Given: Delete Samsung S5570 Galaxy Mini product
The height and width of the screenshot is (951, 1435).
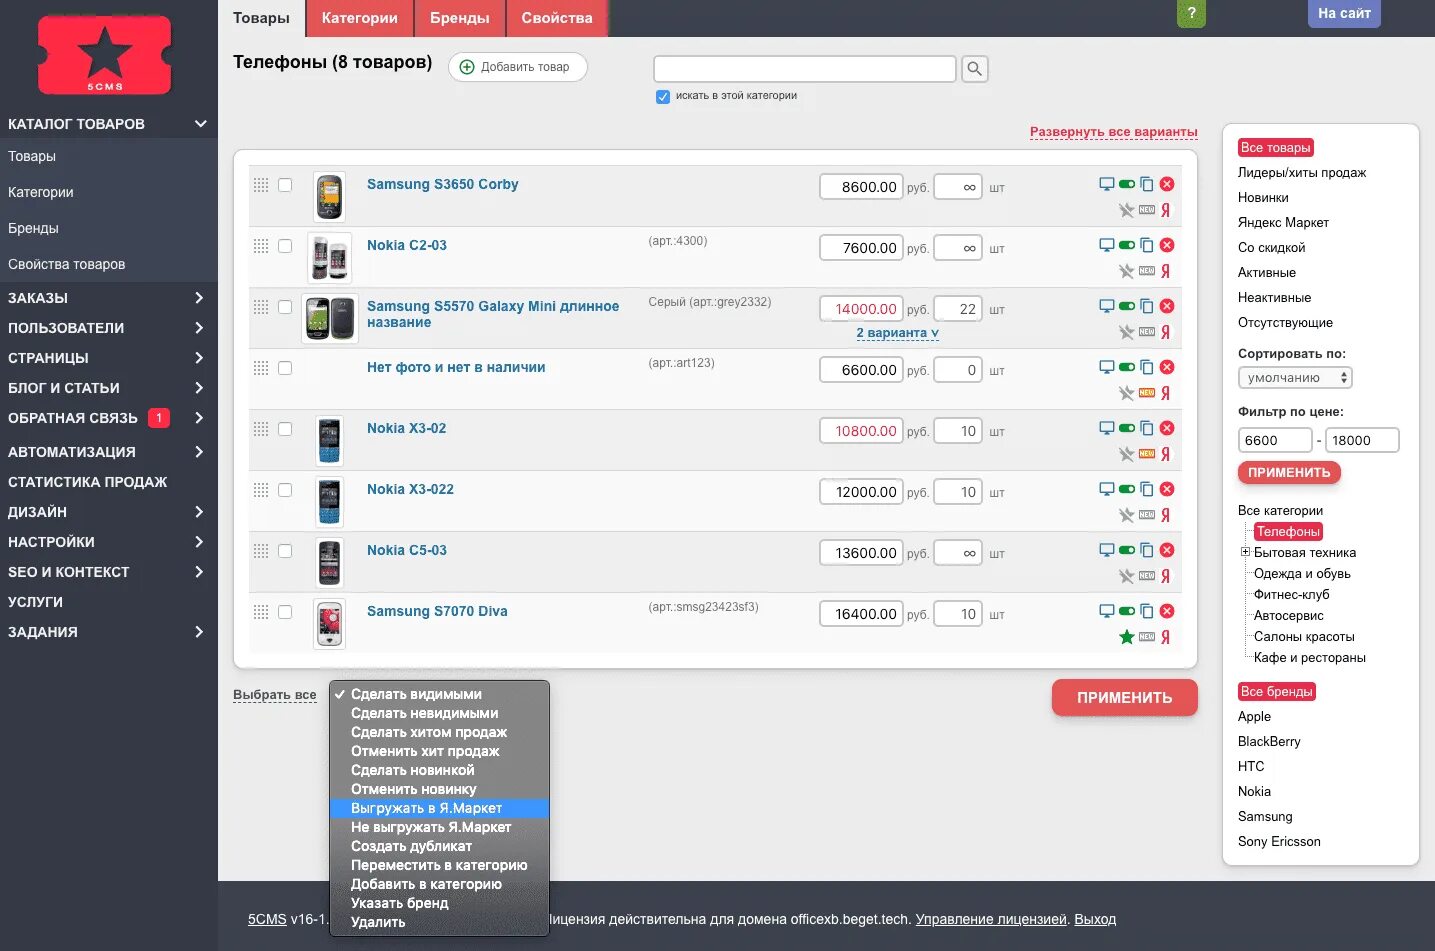Looking at the screenshot, I should [x=1167, y=306].
